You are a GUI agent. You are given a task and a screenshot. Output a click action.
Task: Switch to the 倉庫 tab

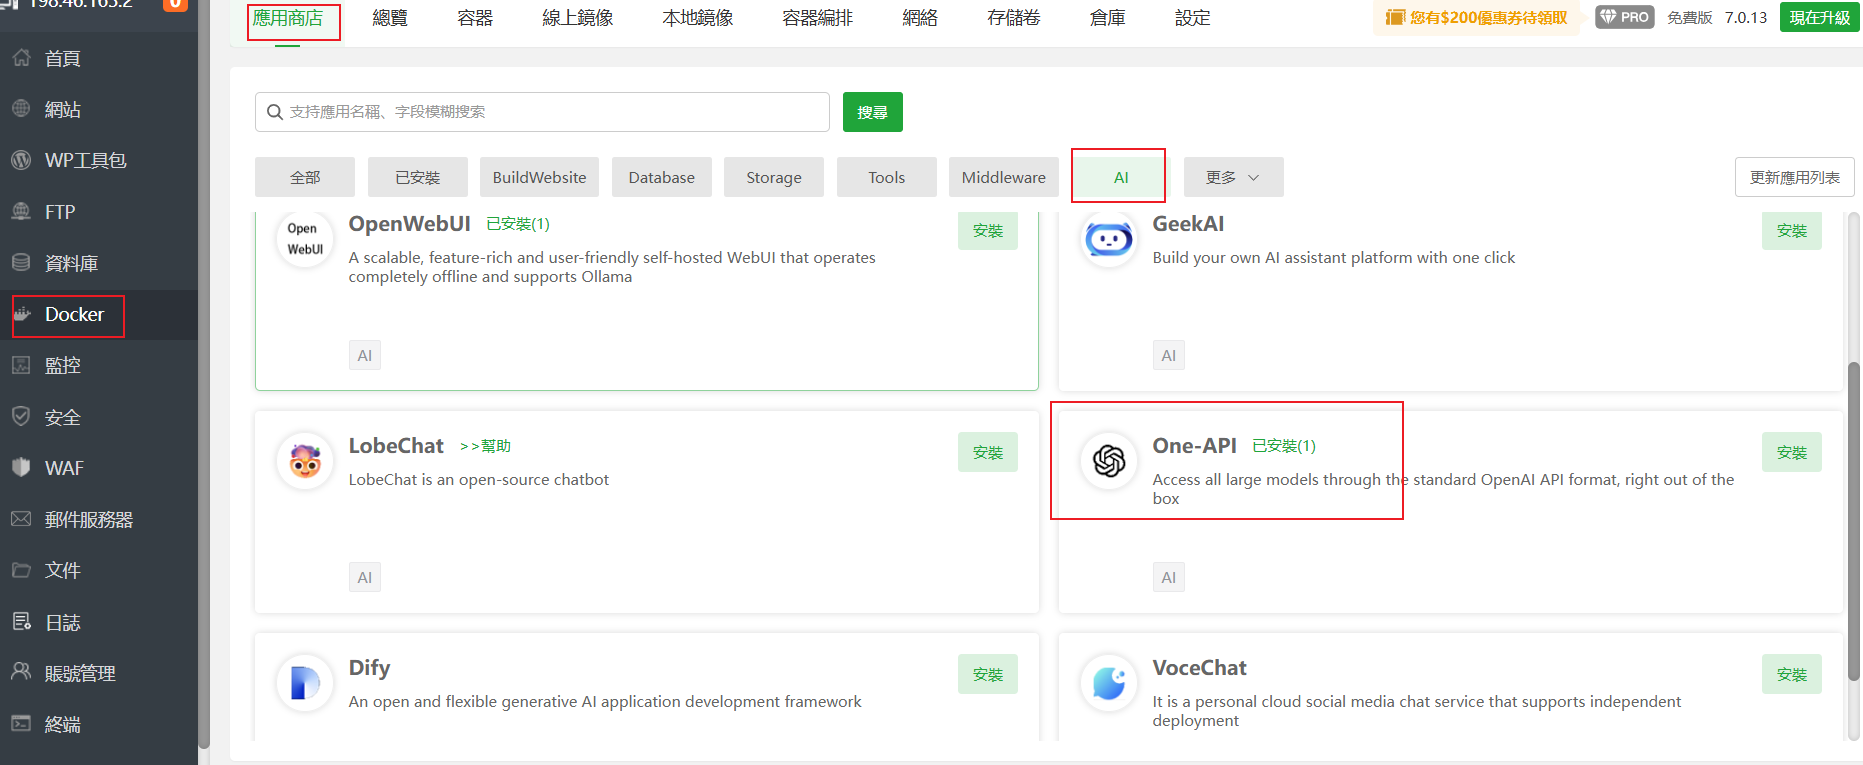pyautogui.click(x=1108, y=18)
